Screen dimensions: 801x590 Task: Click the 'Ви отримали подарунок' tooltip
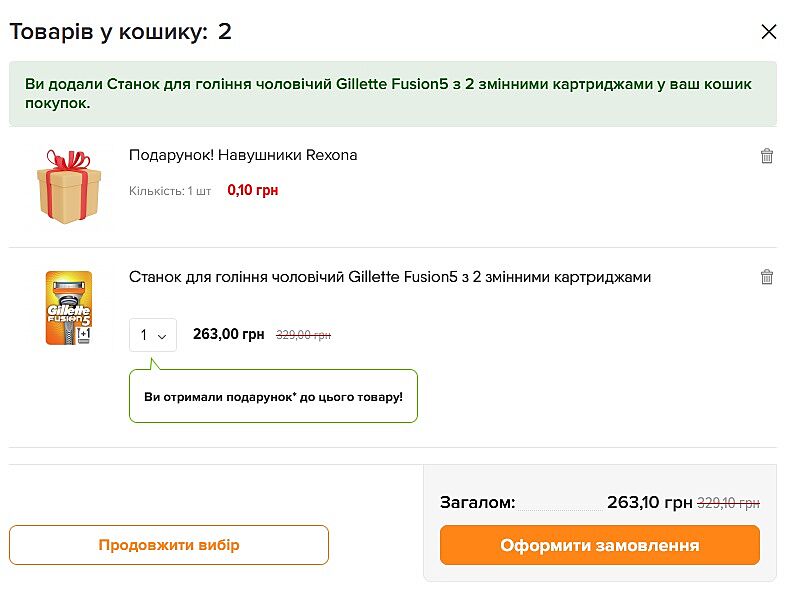(x=273, y=397)
